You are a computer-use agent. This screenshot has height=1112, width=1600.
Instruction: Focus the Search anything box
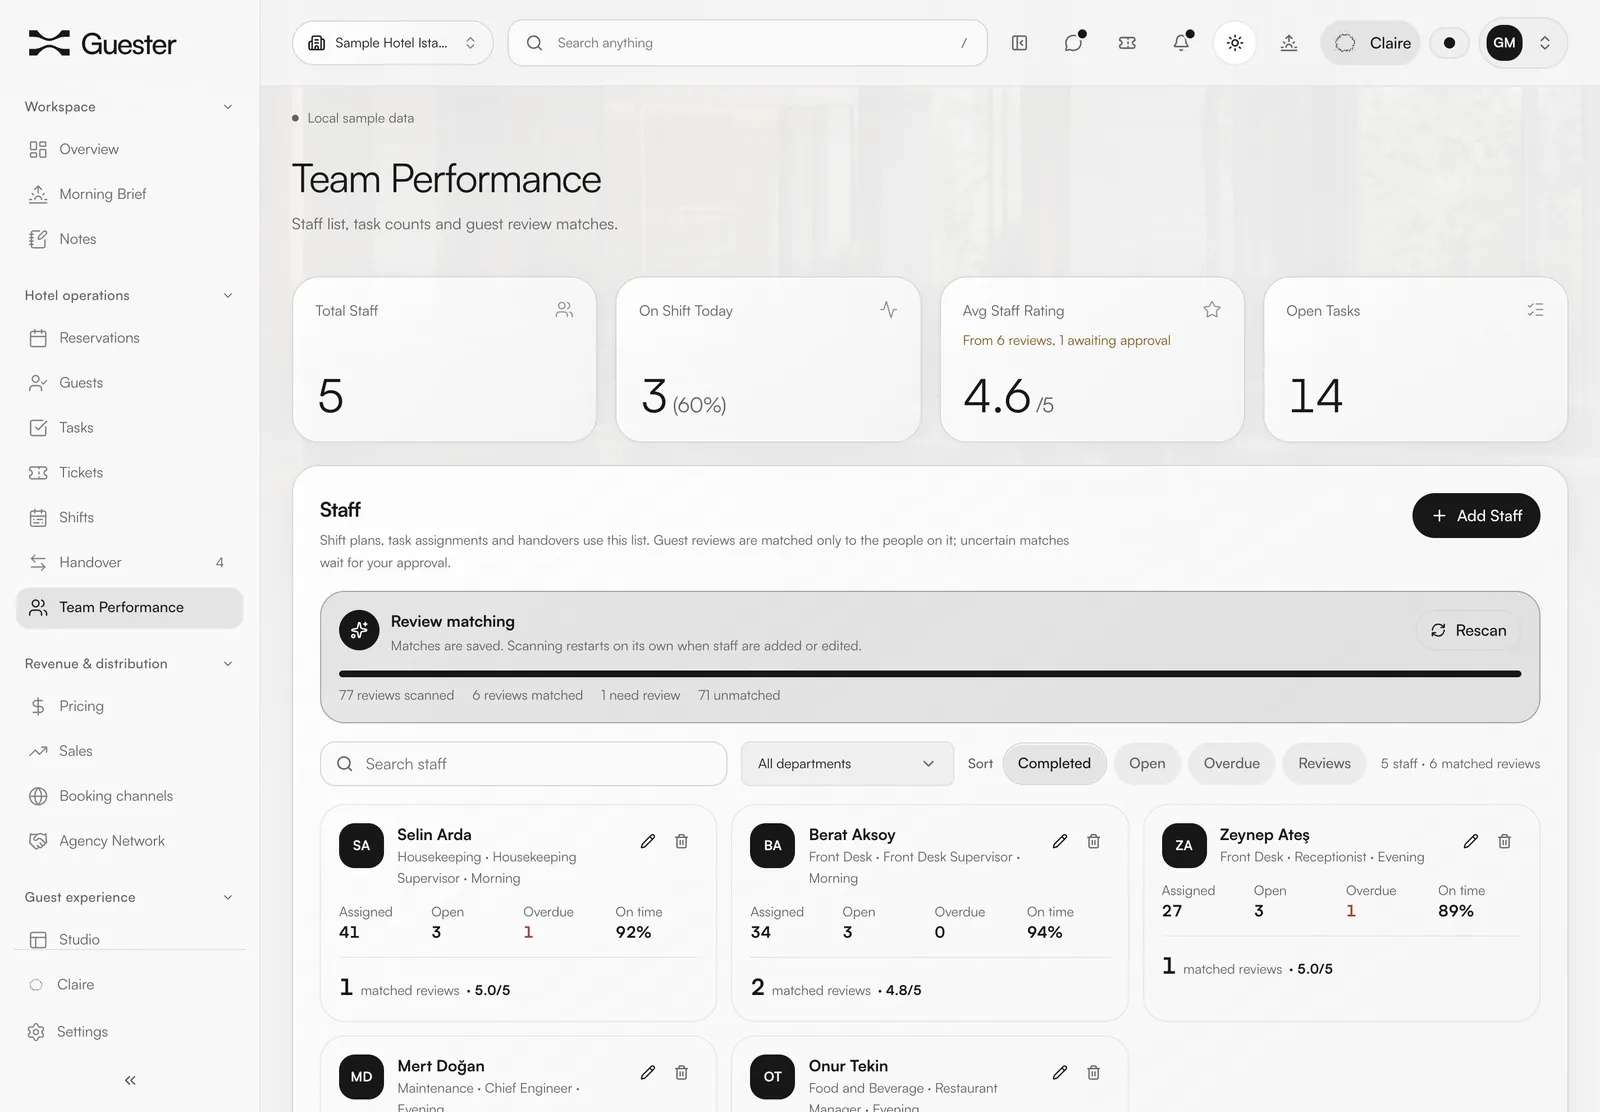(x=747, y=43)
